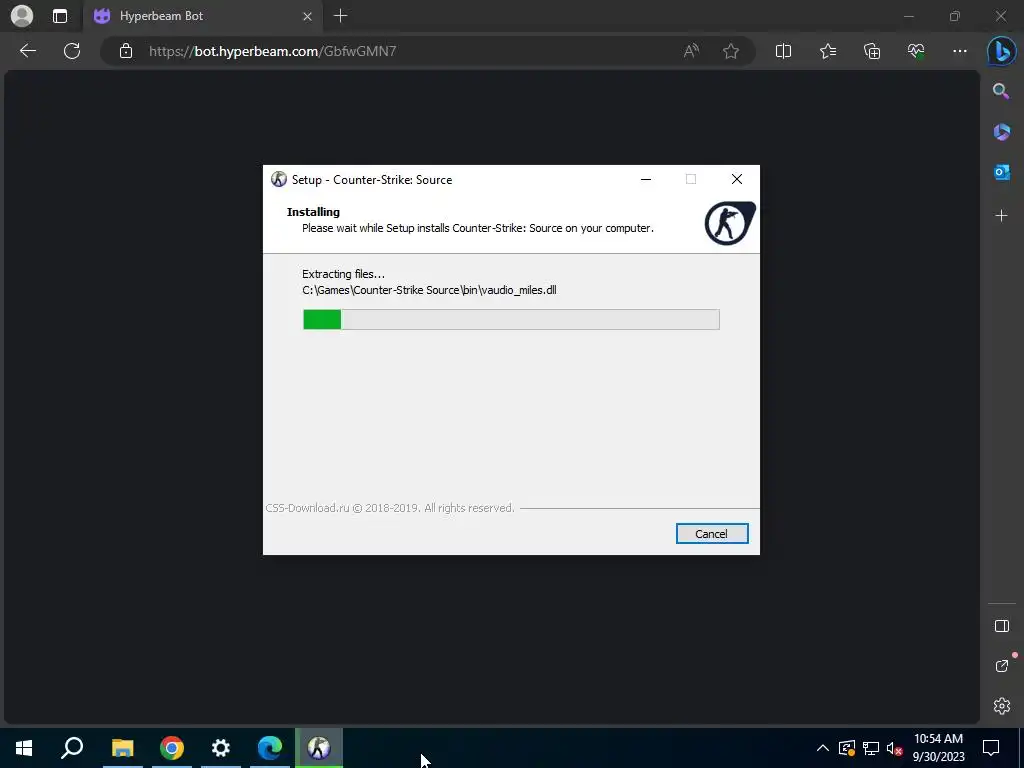Open Browser essentials heart icon
Viewport: 1024px width, 768px height.
coord(916,51)
